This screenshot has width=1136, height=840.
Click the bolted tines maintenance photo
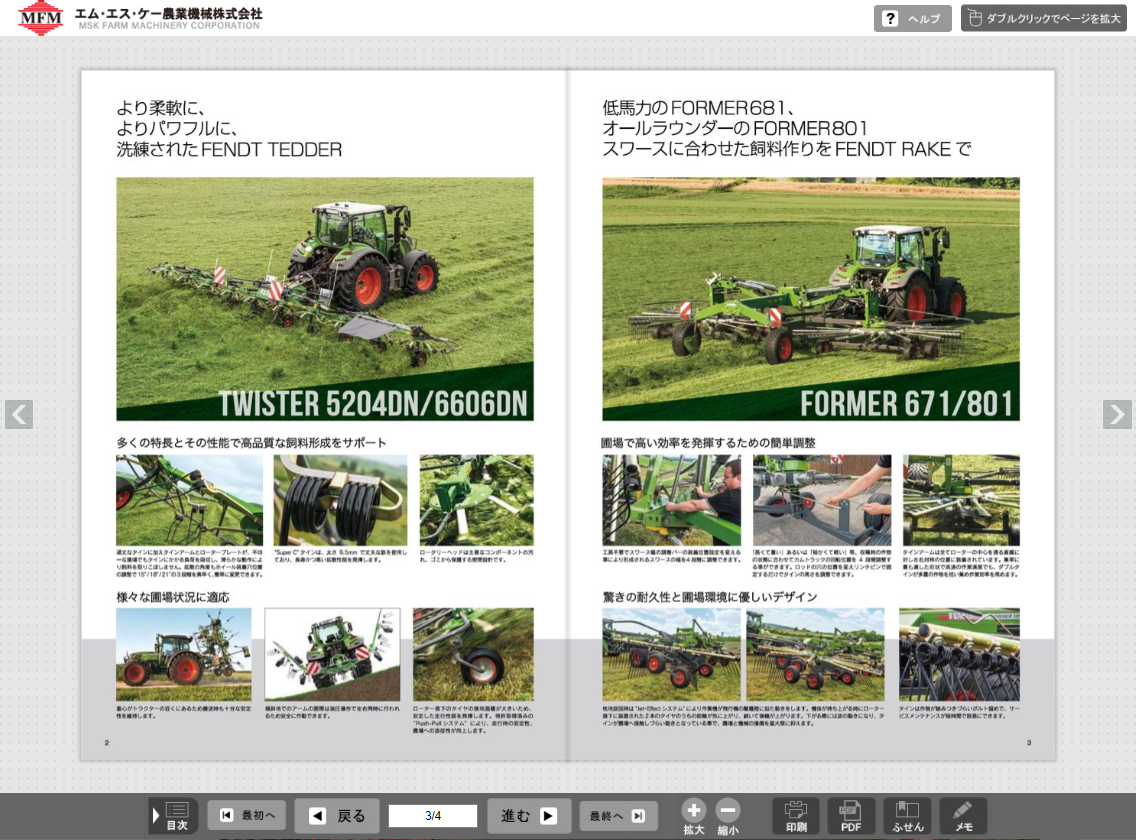point(959,654)
